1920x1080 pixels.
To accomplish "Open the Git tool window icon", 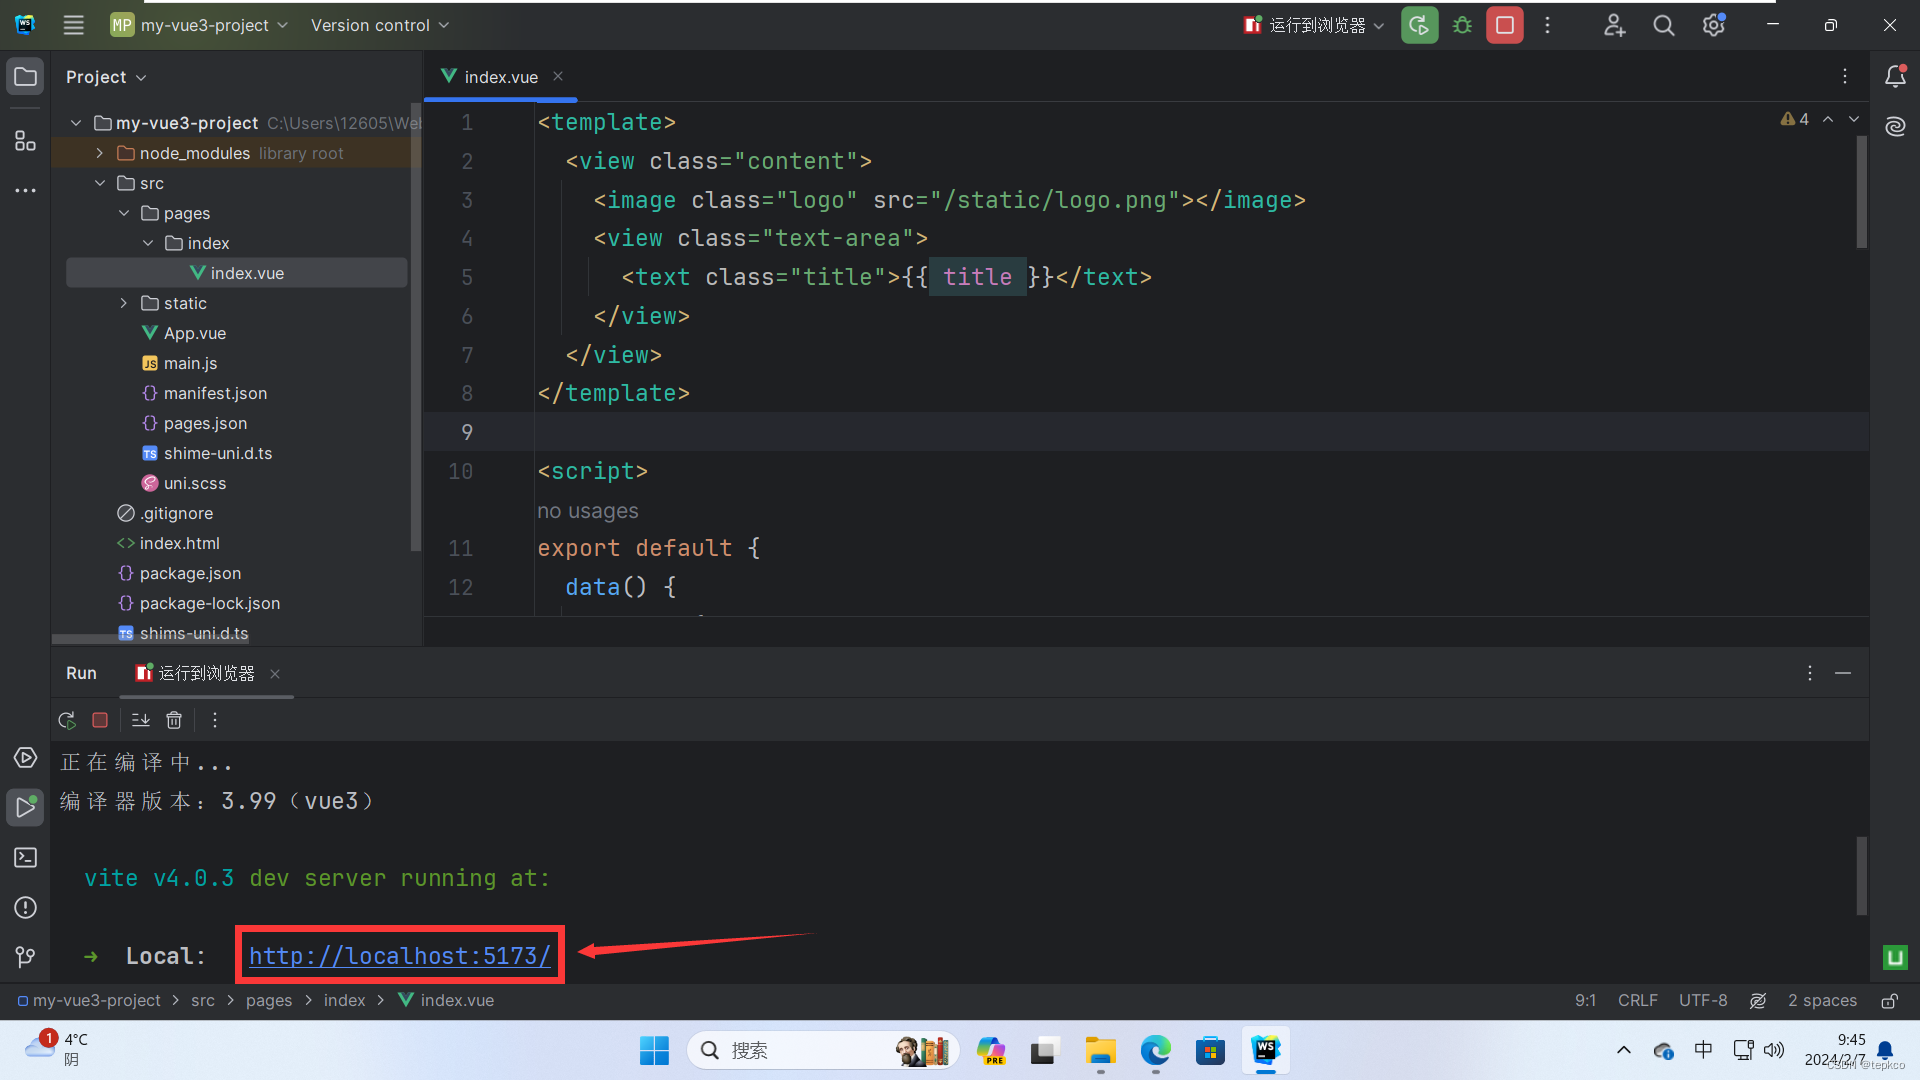I will 25,958.
